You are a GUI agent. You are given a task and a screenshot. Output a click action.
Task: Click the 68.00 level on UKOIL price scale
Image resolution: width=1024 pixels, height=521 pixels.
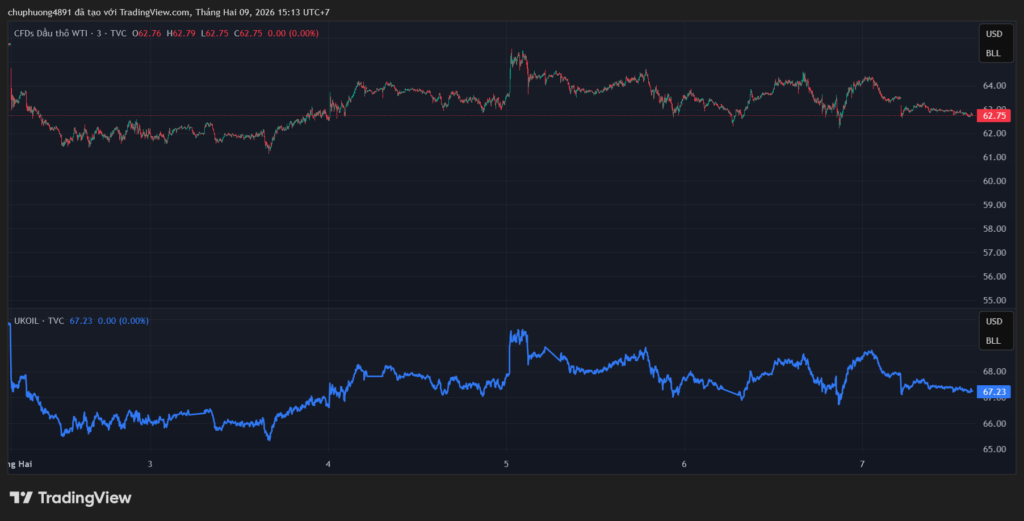point(993,372)
